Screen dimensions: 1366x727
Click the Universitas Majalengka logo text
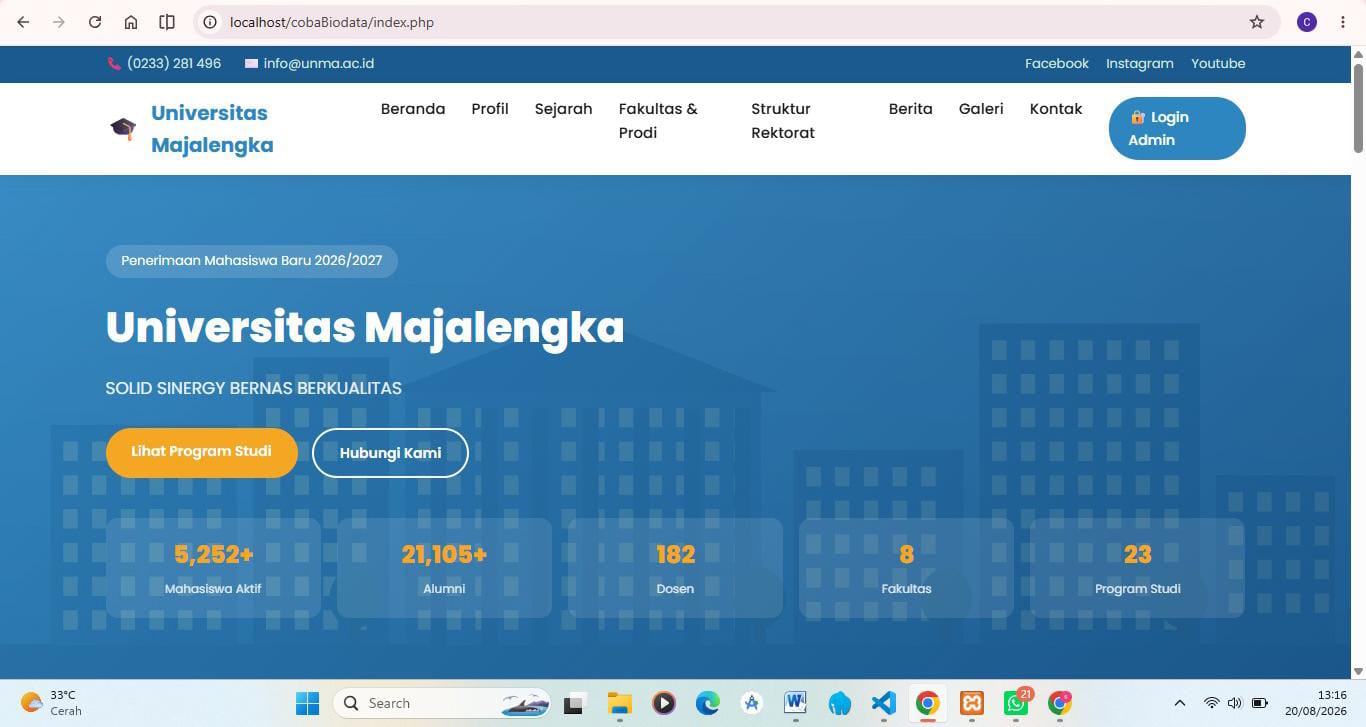(x=212, y=129)
